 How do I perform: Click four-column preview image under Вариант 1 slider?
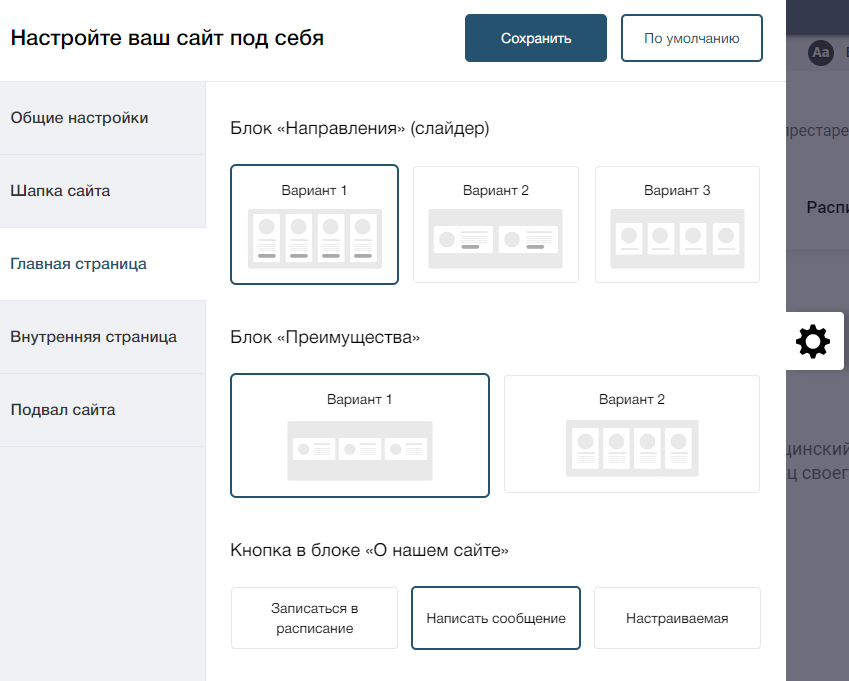pos(315,239)
